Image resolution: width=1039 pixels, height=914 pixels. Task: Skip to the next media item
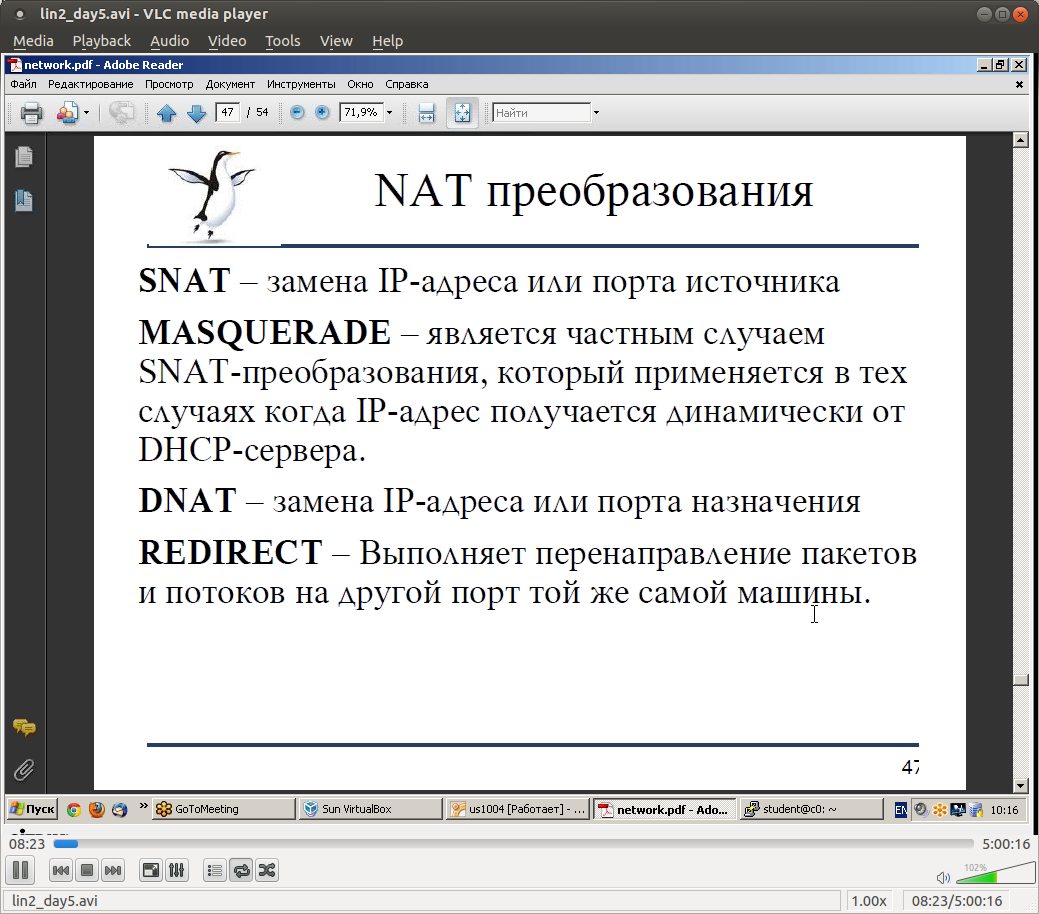(x=113, y=870)
